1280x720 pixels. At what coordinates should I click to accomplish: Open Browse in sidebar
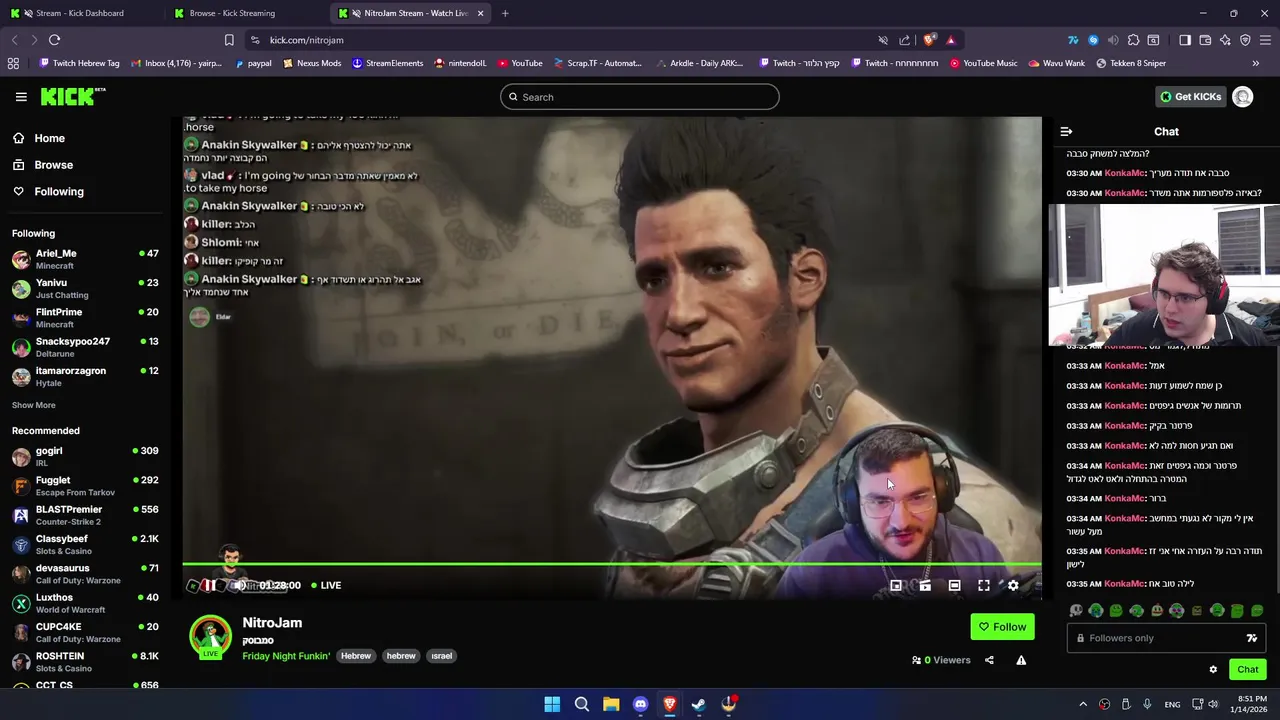pos(53,165)
